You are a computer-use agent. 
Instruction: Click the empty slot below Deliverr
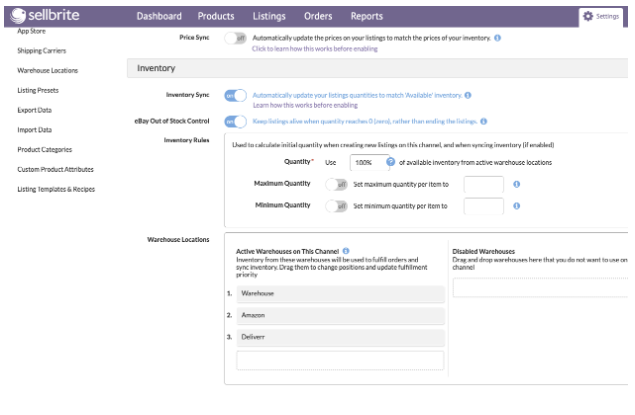340,360
